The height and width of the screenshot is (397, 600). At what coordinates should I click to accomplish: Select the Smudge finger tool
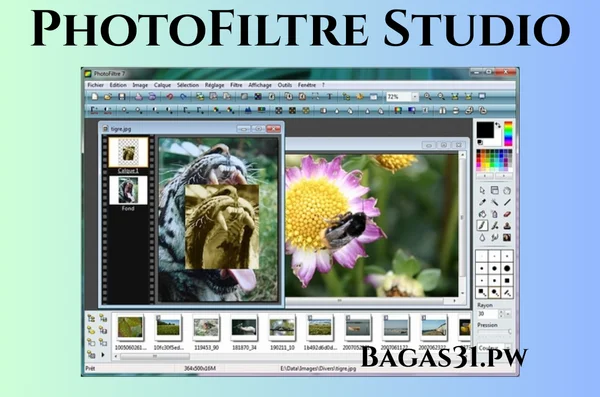point(494,238)
